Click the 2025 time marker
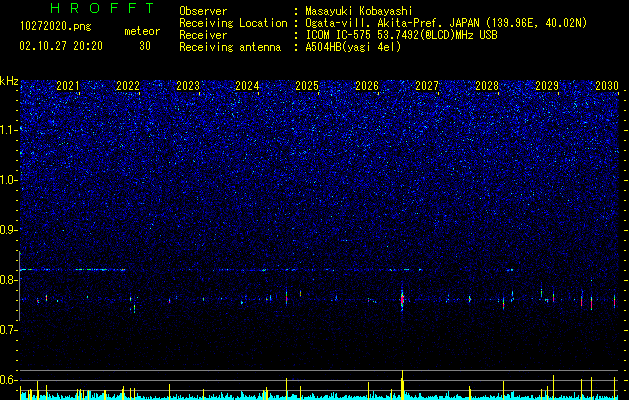This screenshot has height=400, width=629. pos(307,86)
